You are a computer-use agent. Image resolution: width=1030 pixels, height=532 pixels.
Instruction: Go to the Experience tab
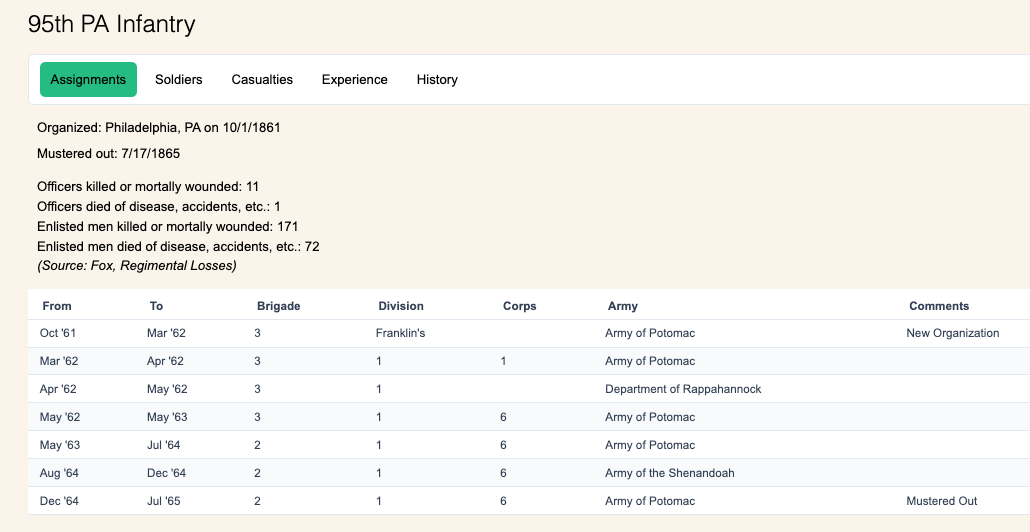coord(354,80)
